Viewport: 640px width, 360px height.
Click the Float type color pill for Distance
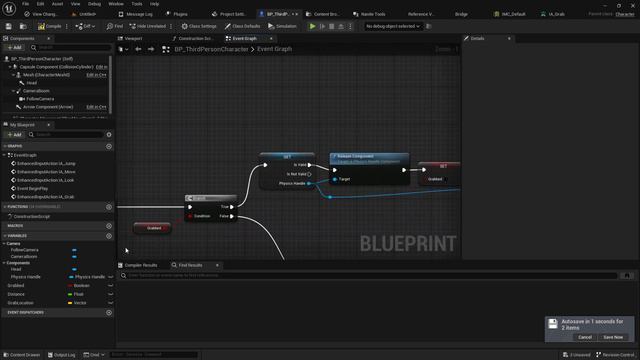click(70, 294)
